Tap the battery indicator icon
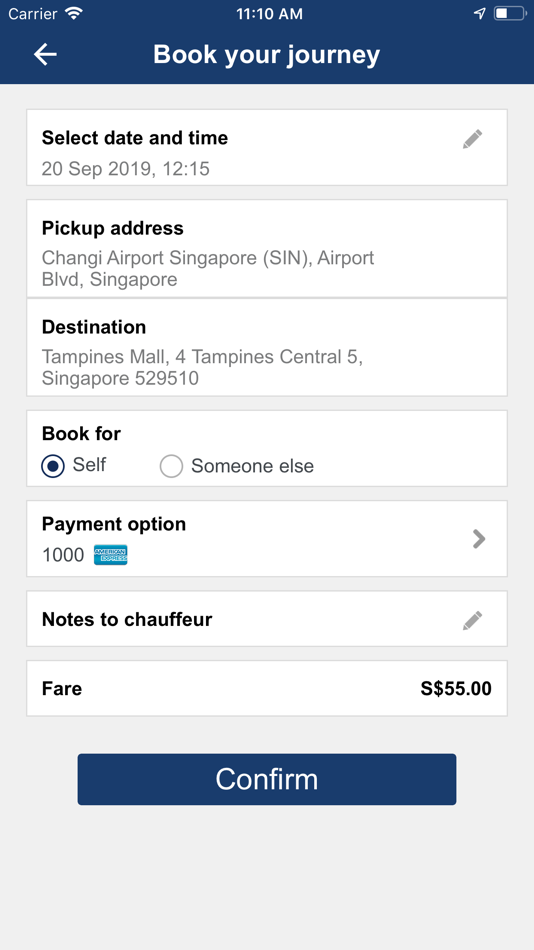The height and width of the screenshot is (950, 534). [x=510, y=13]
